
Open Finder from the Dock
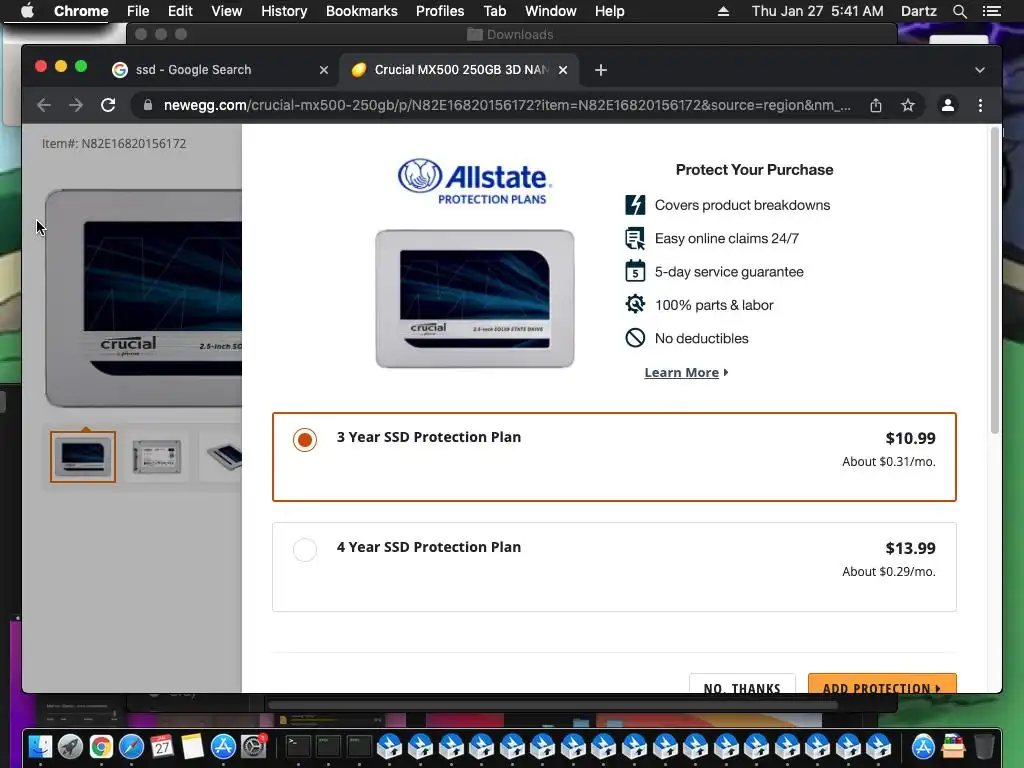40,746
